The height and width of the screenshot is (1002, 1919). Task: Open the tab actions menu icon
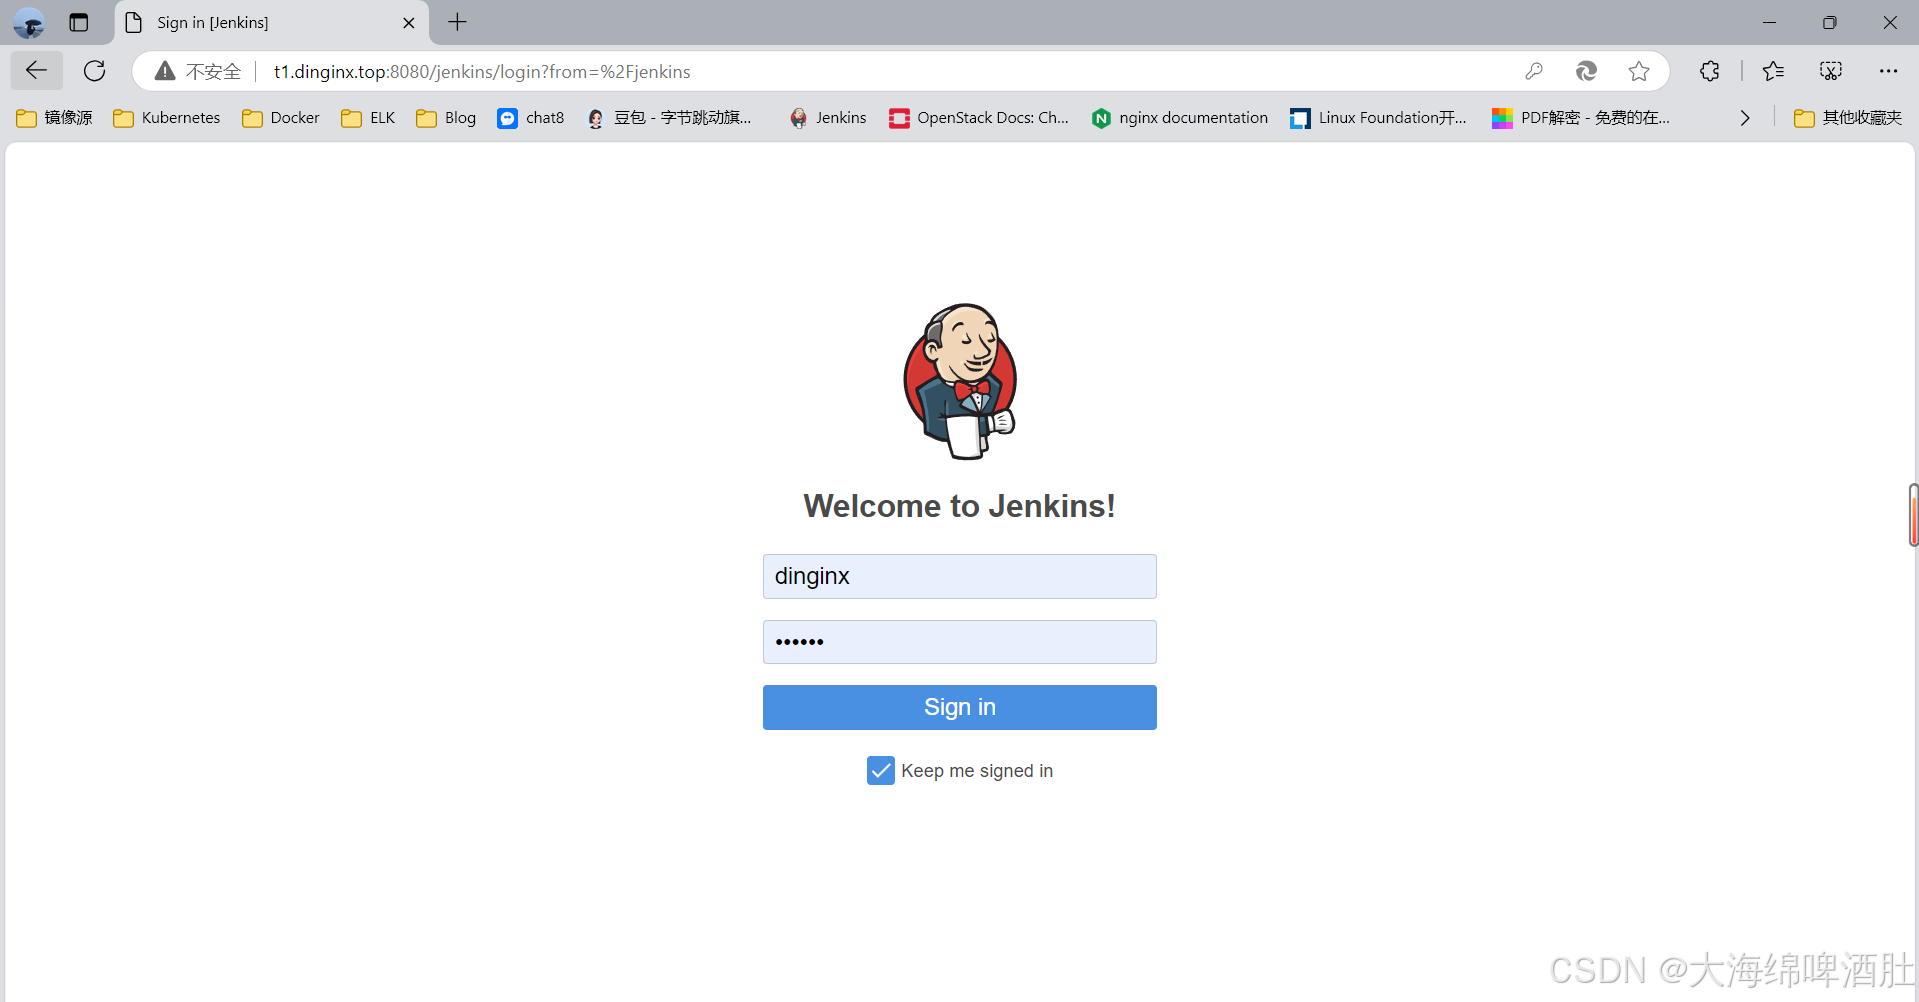[79, 22]
